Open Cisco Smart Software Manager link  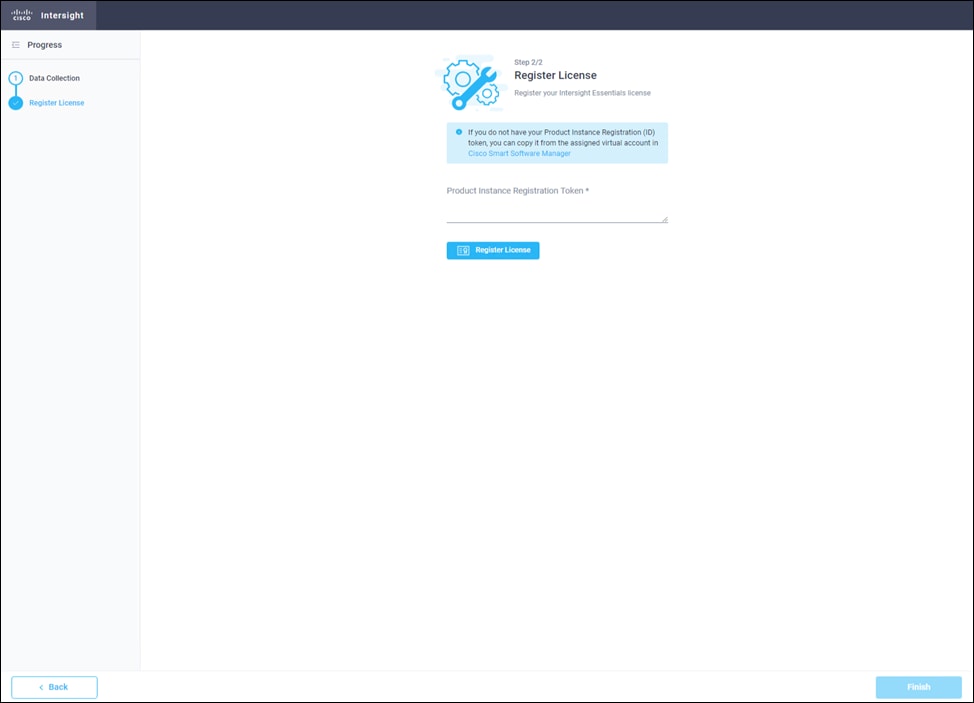[x=519, y=153]
